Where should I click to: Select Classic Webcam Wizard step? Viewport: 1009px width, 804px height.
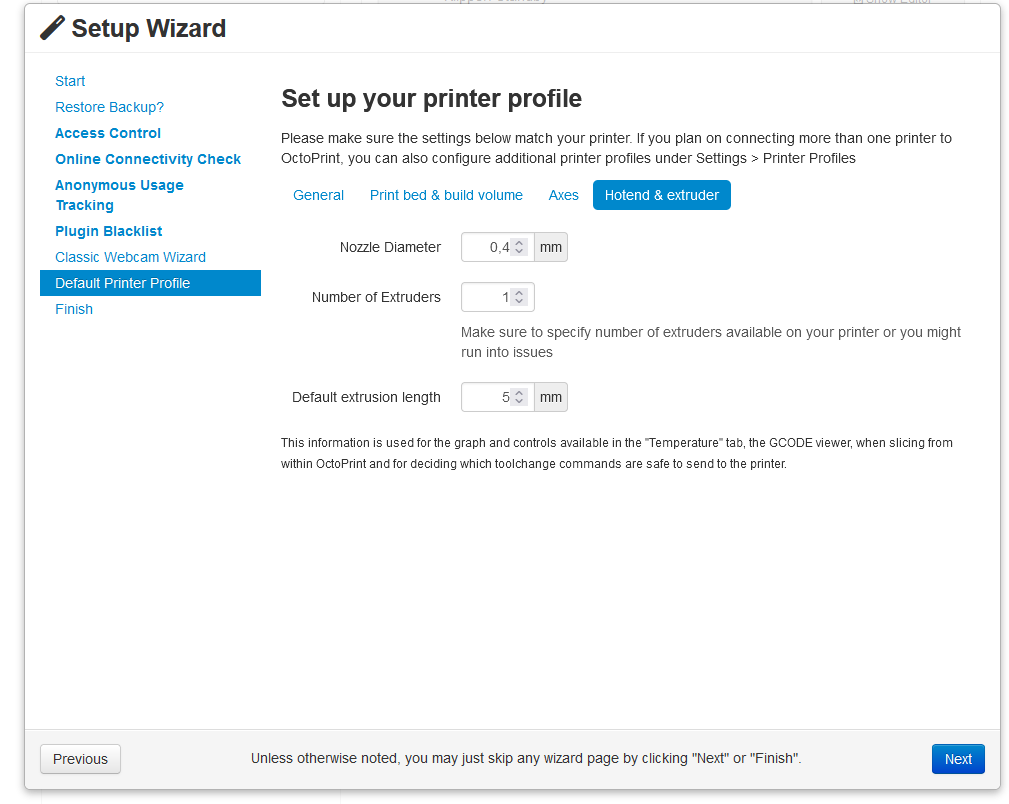click(x=130, y=257)
